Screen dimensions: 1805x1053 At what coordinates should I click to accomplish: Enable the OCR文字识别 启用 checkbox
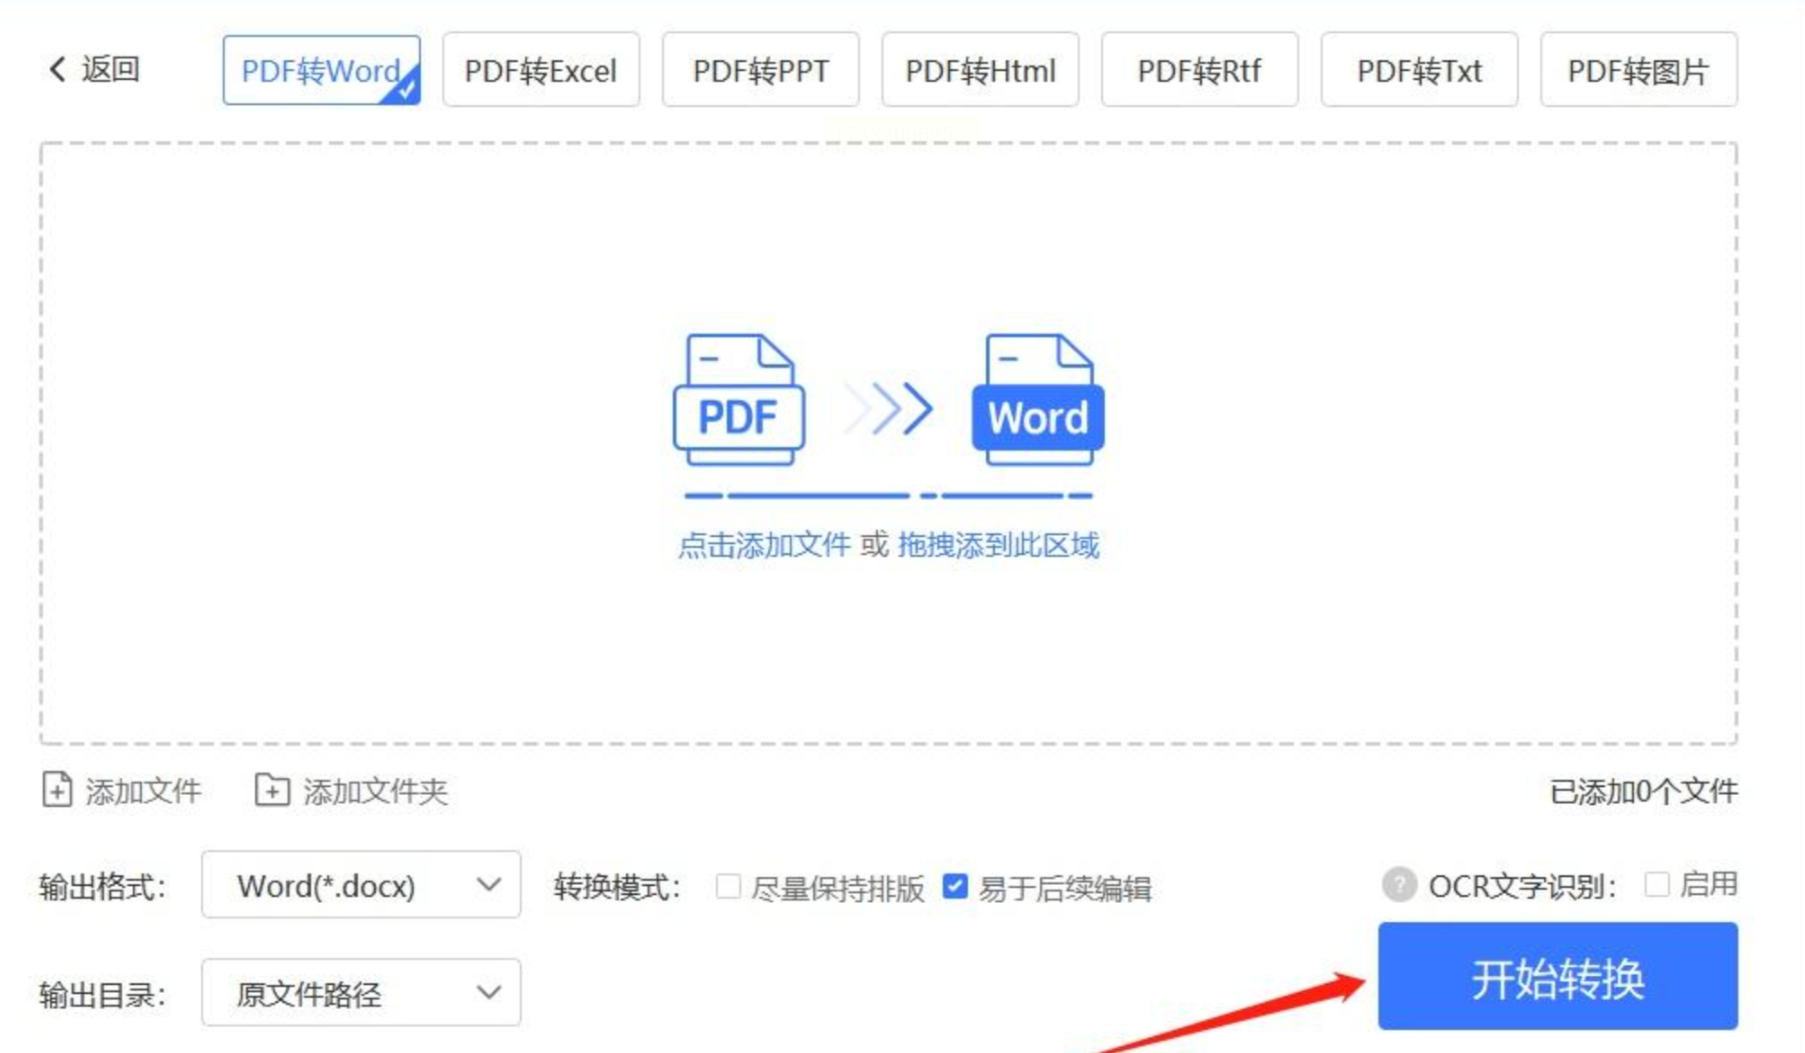[x=1657, y=884]
